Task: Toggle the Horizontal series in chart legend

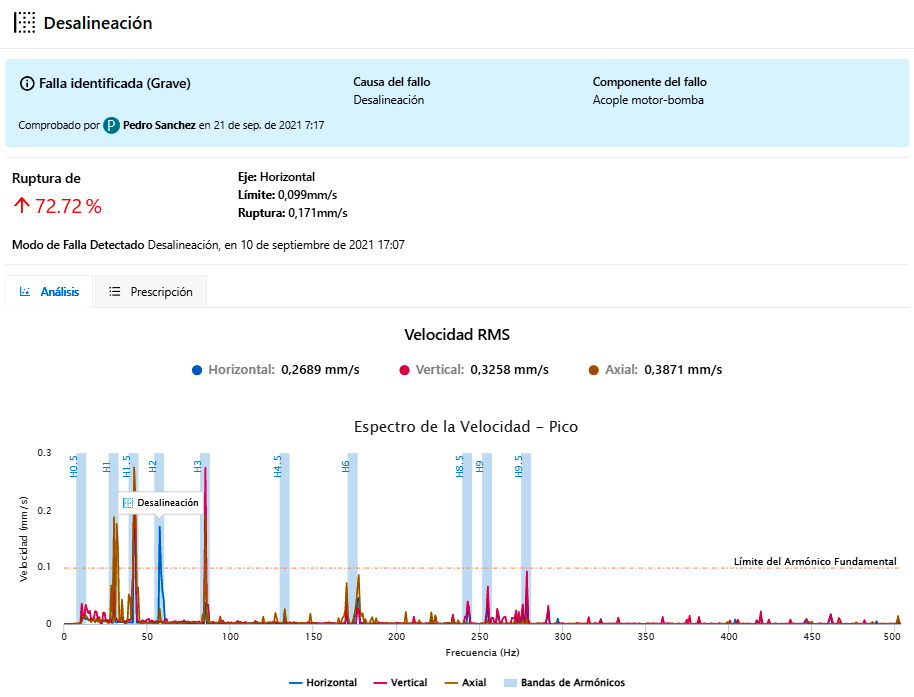Action: click(323, 682)
